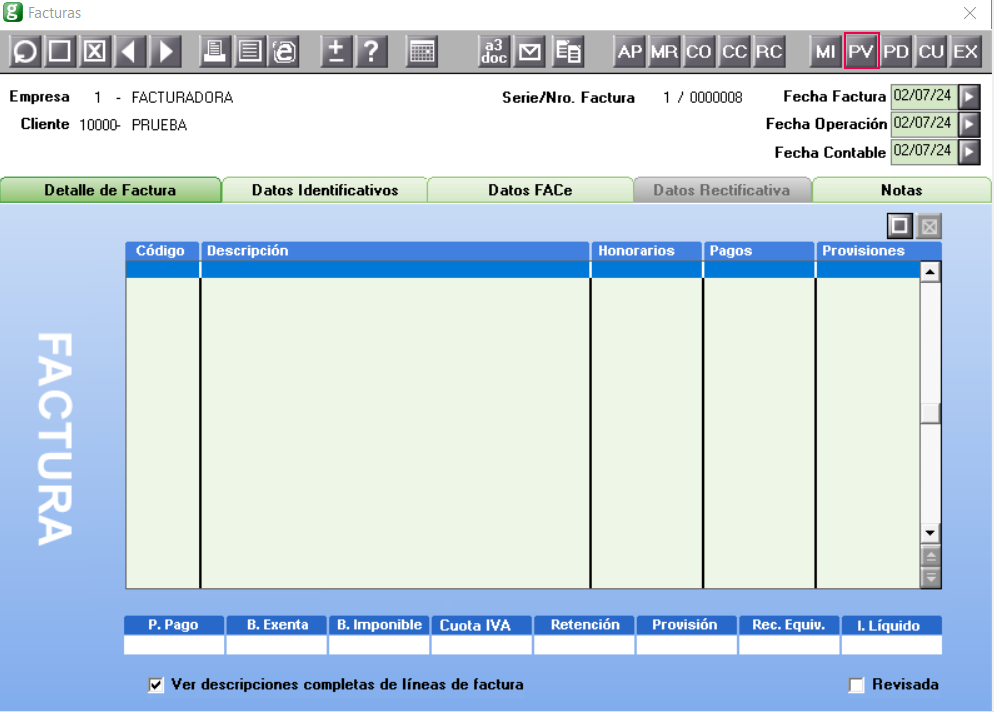The width and height of the screenshot is (994, 713).
Task: Click the CC toolbar button
Action: point(734,51)
